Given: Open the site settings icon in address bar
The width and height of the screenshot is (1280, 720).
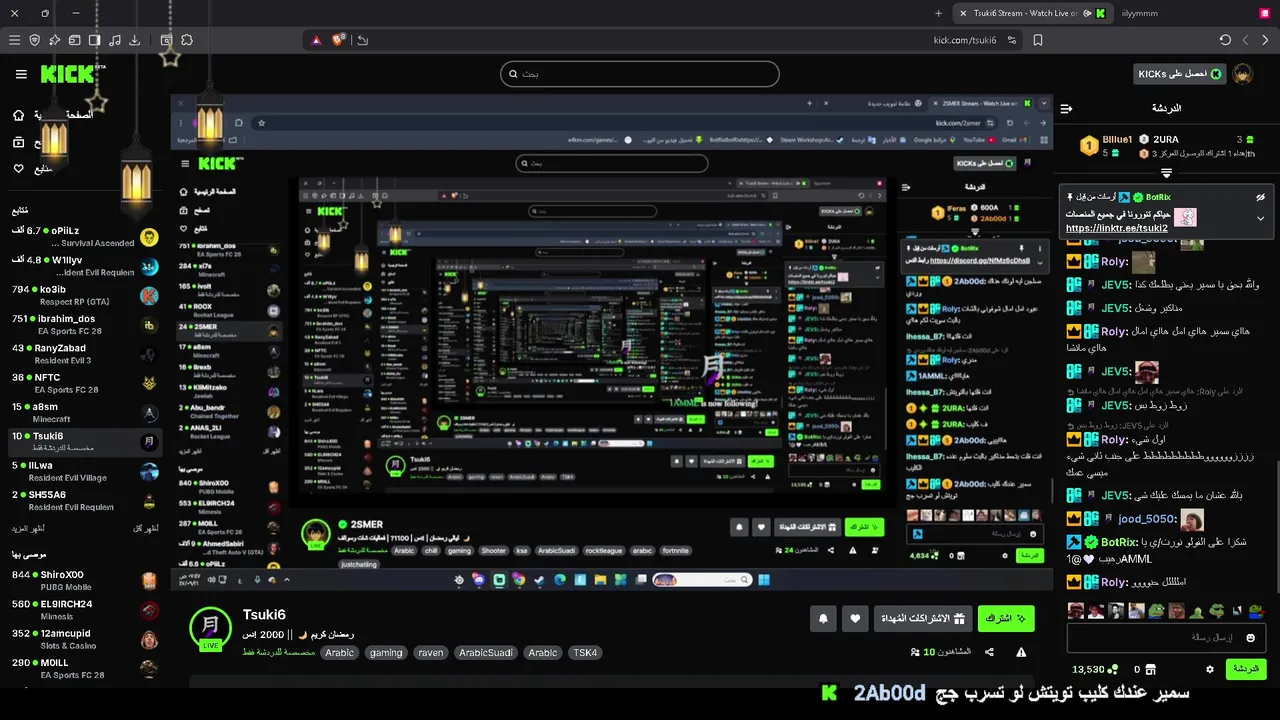Looking at the screenshot, I should 1012,40.
